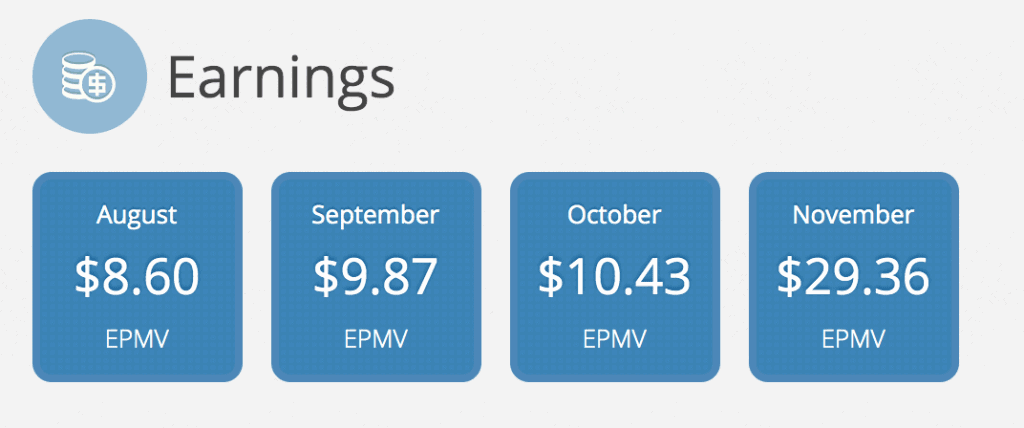Click the EPMV label under October
Viewport: 1024px width, 428px height.
click(615, 338)
